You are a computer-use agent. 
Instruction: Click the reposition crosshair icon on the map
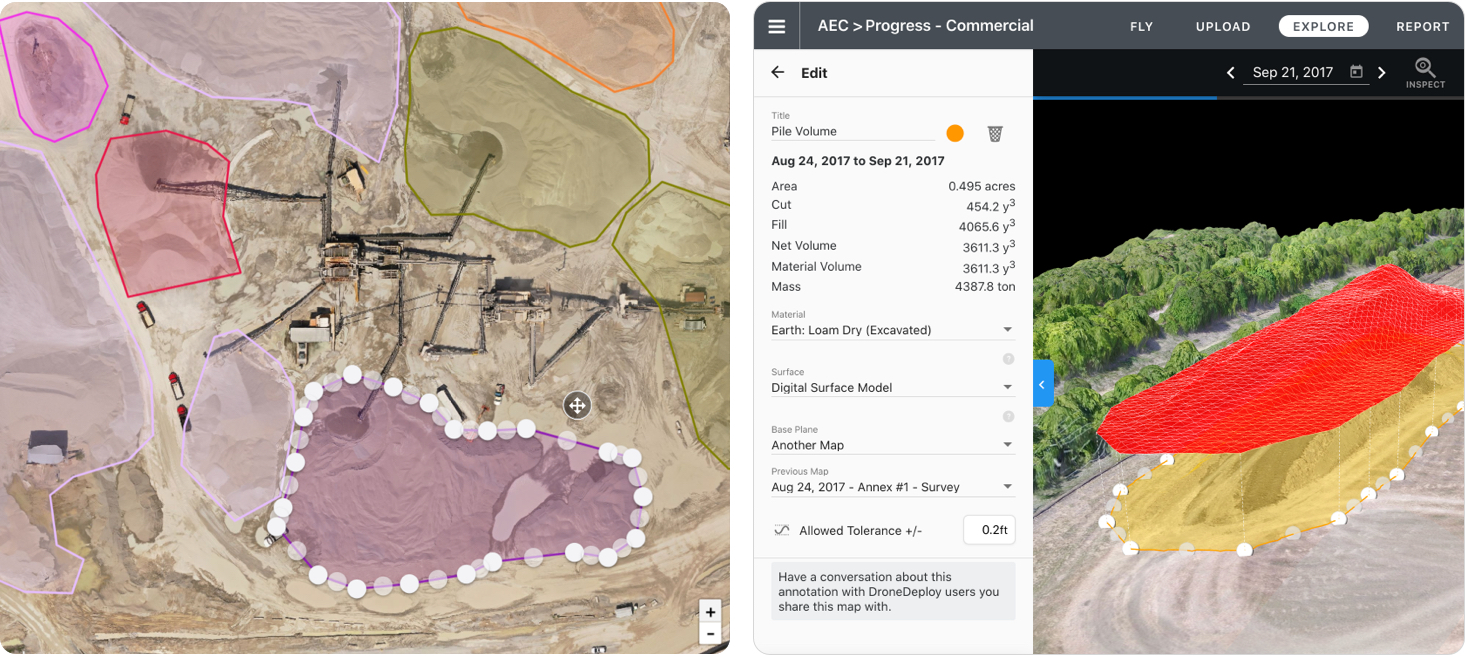[577, 406]
